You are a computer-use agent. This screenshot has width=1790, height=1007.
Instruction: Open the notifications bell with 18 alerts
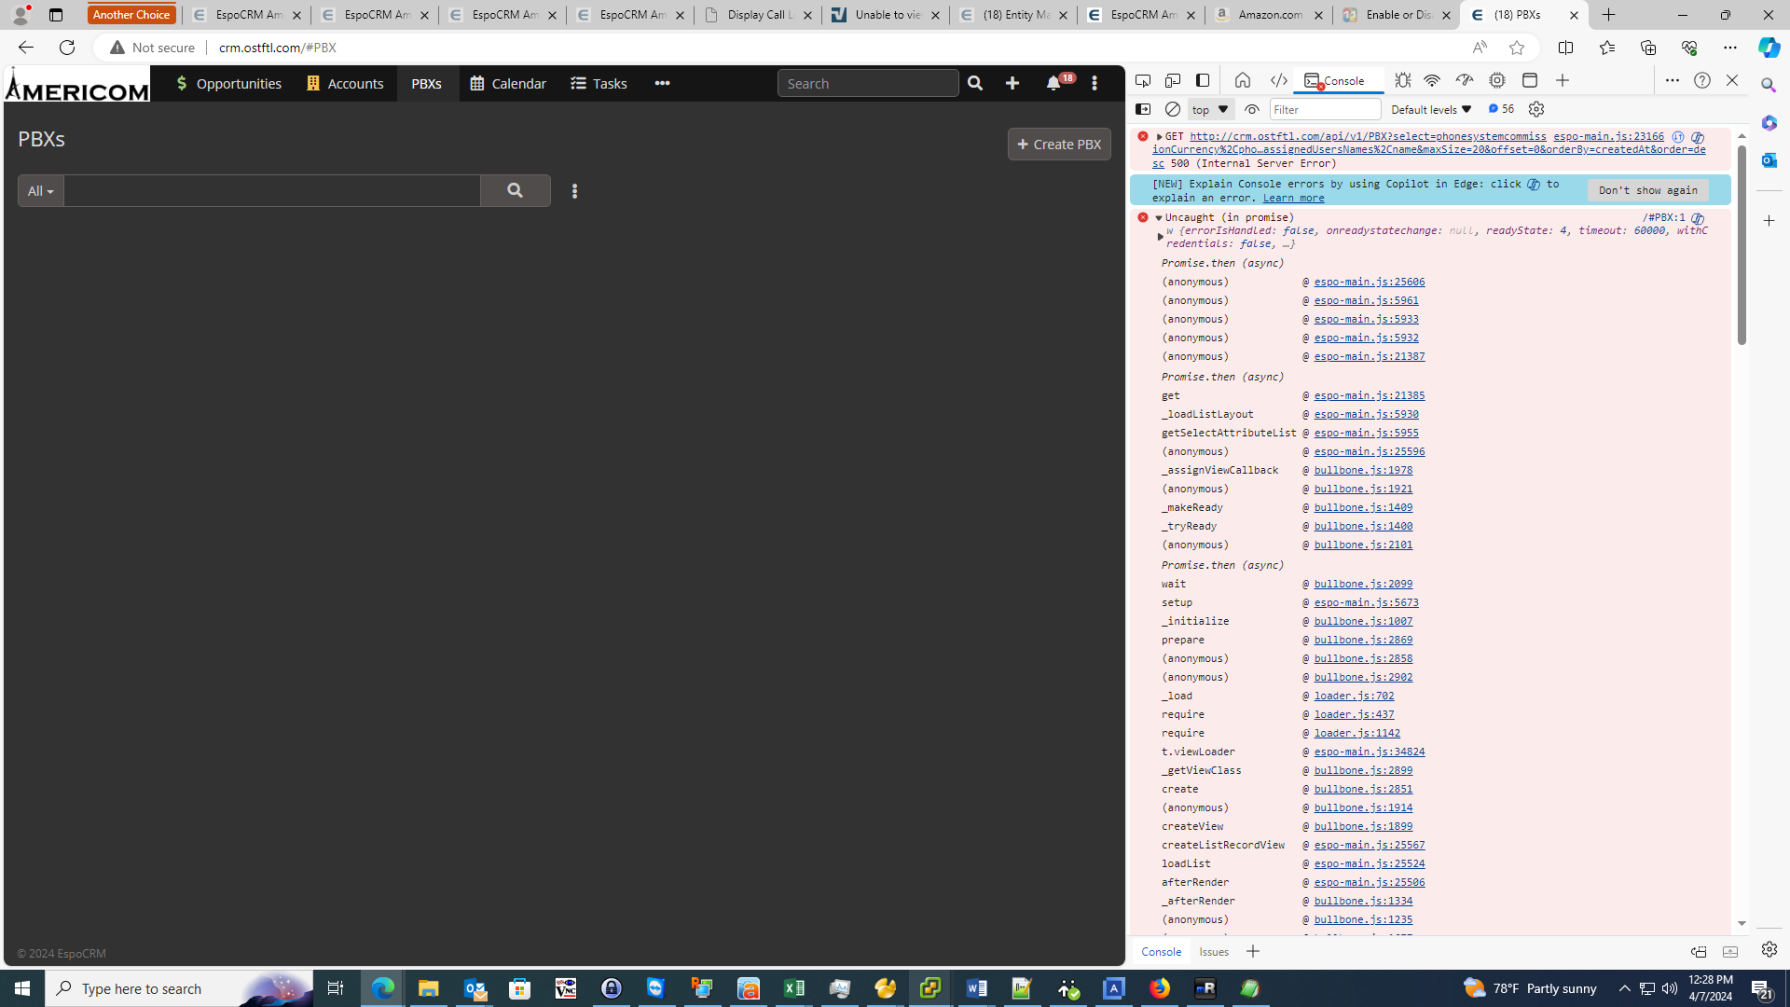[1054, 84]
